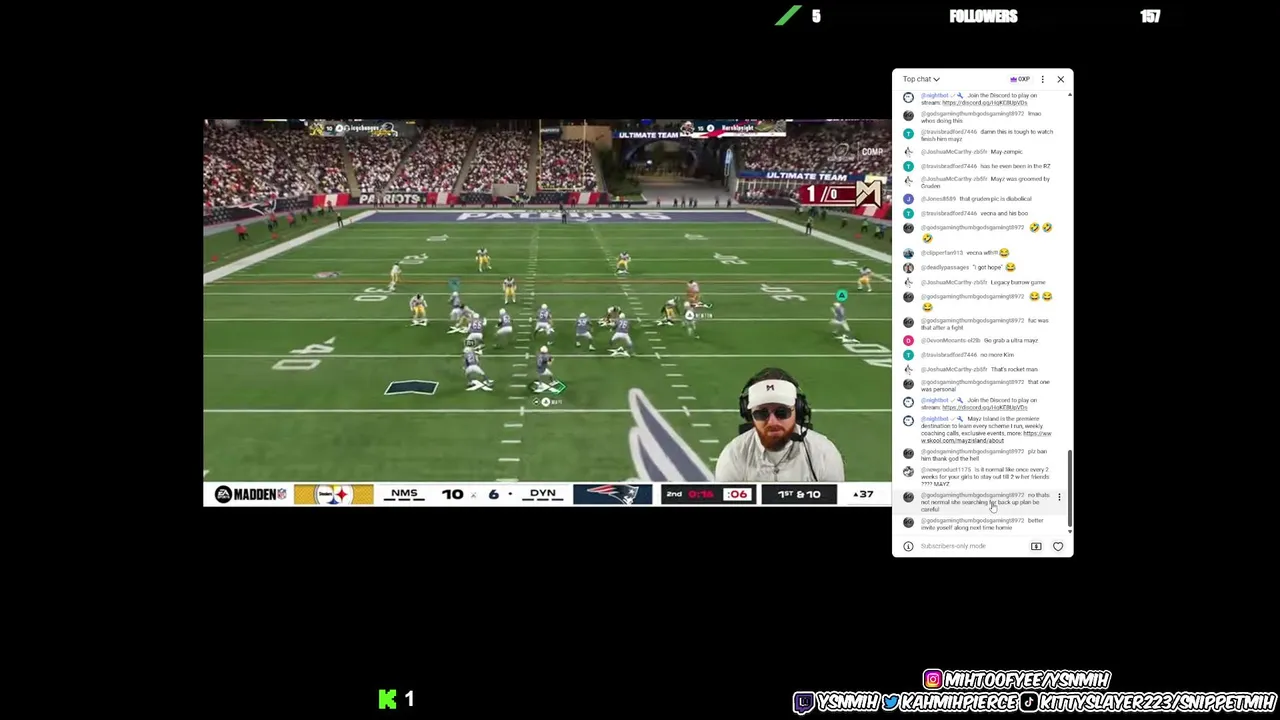Click the TikTok icon in the social overlay
This screenshot has width=1280, height=720.
click(1030, 703)
